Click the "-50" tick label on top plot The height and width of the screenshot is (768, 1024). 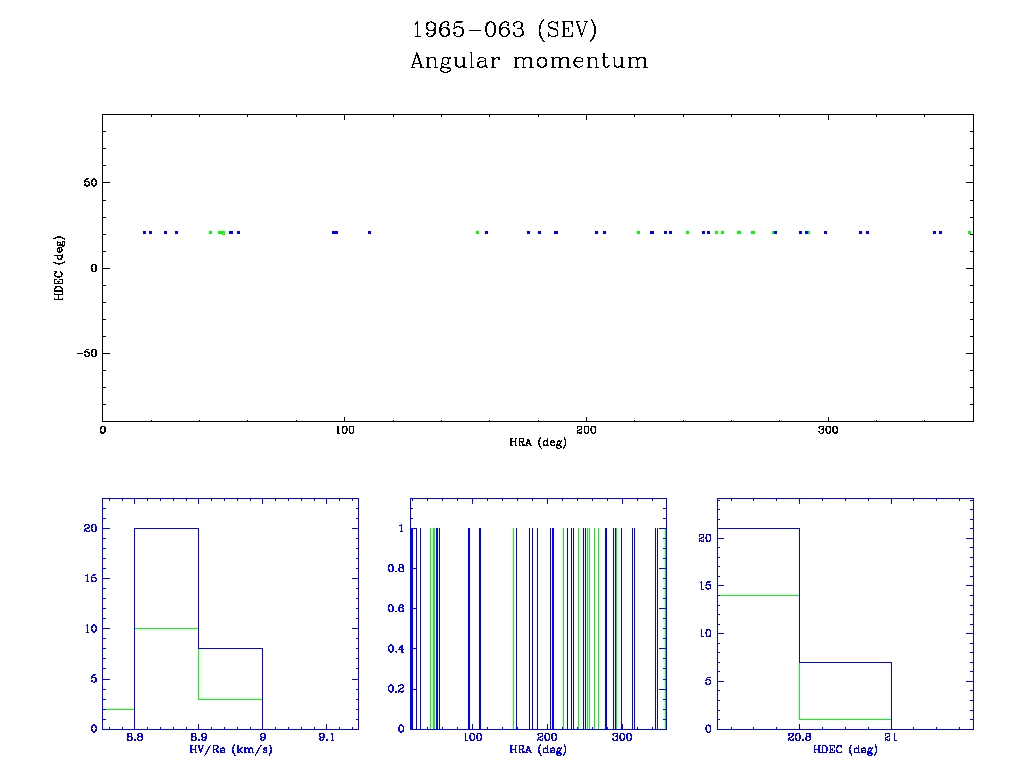(84, 353)
